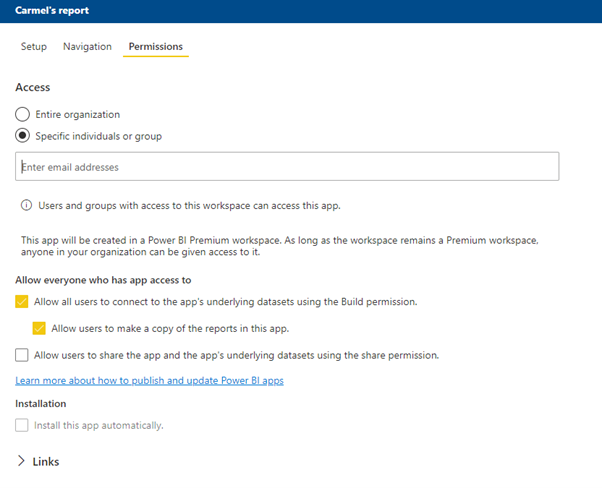Switch to the Setup tab
This screenshot has width=602, height=488.
click(x=33, y=47)
